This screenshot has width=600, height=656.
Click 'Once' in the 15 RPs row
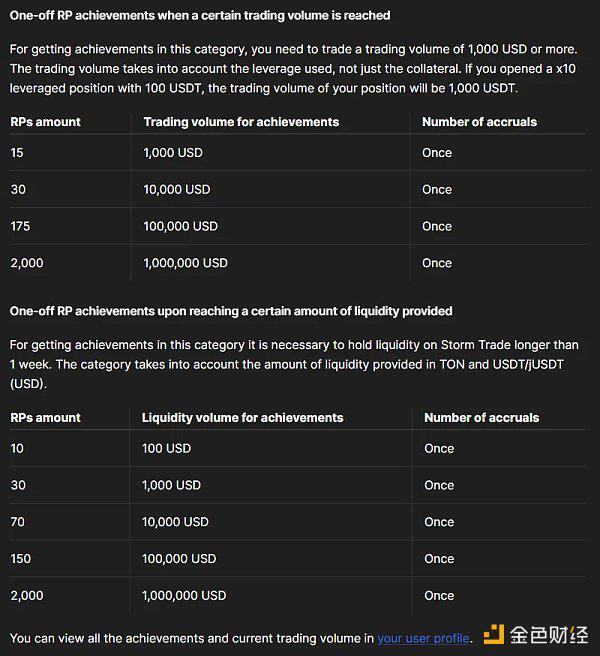(x=437, y=153)
